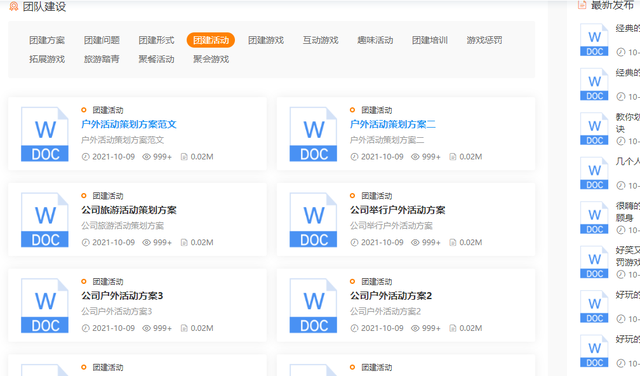Click the views eye icon of 公司旅游活动策划方案
640x376 pixels.
click(146, 243)
